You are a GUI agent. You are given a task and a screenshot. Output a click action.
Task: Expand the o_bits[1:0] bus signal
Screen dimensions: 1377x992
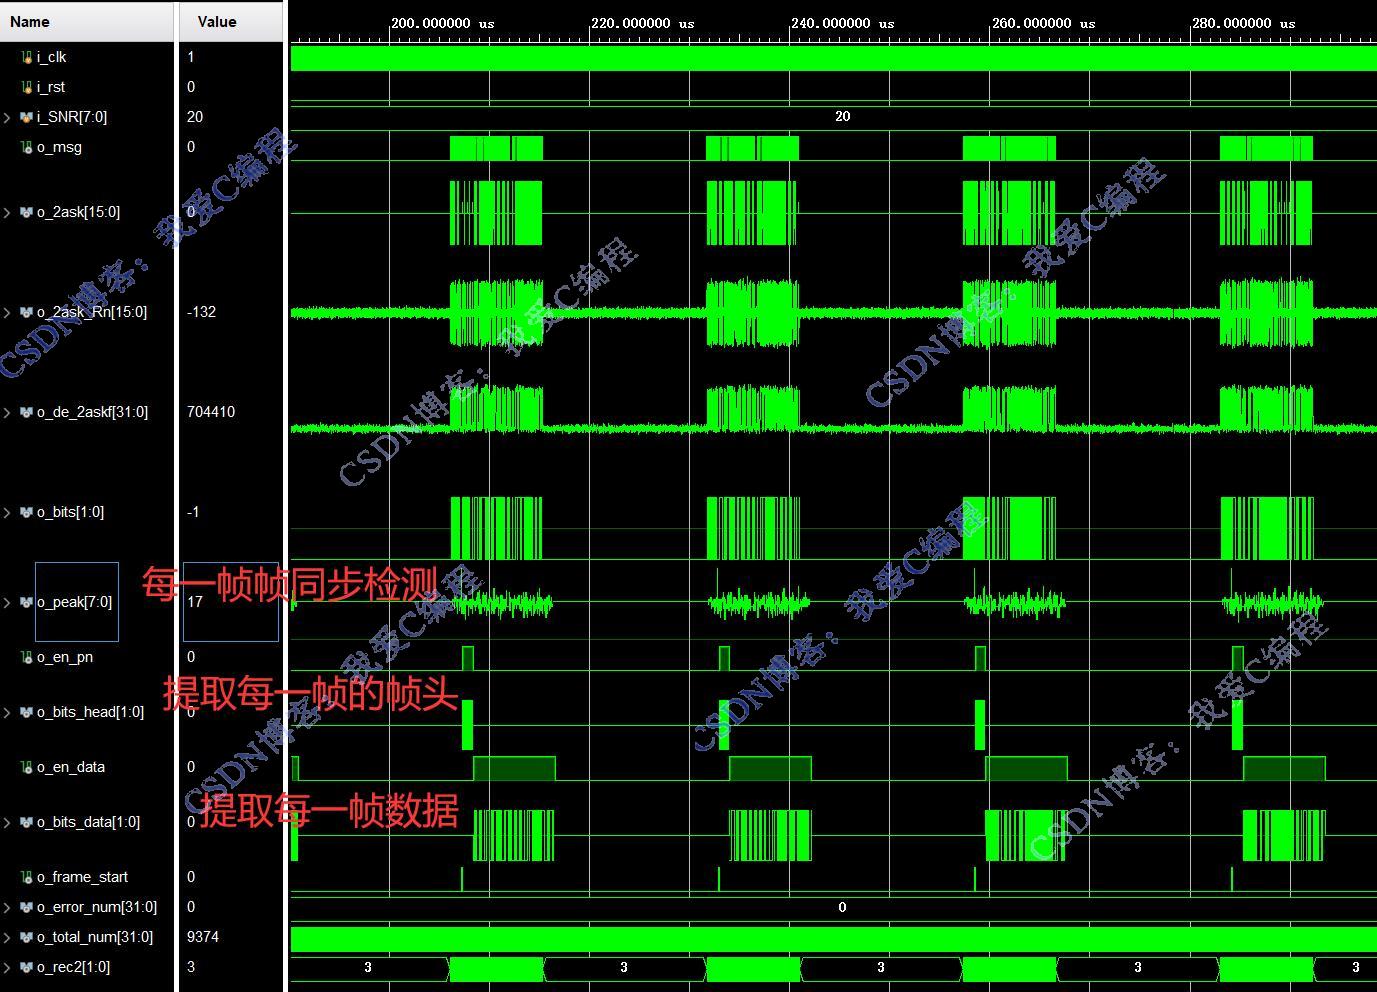tap(8, 512)
